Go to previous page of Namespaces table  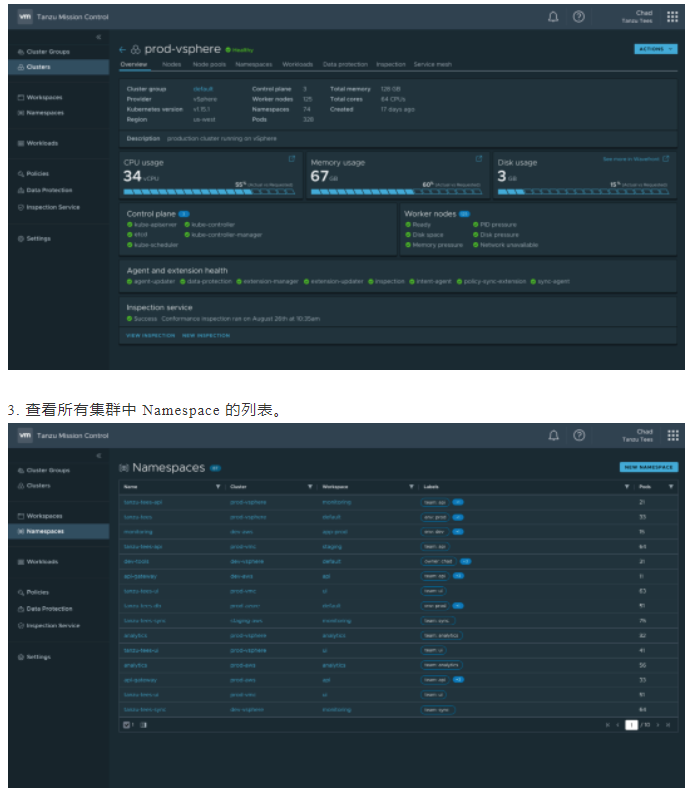tap(617, 725)
